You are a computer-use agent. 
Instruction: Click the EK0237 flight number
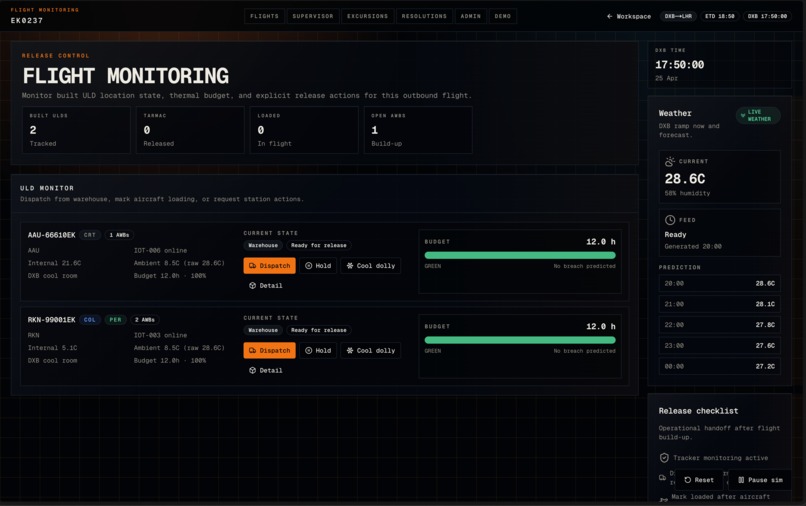pos(27,21)
